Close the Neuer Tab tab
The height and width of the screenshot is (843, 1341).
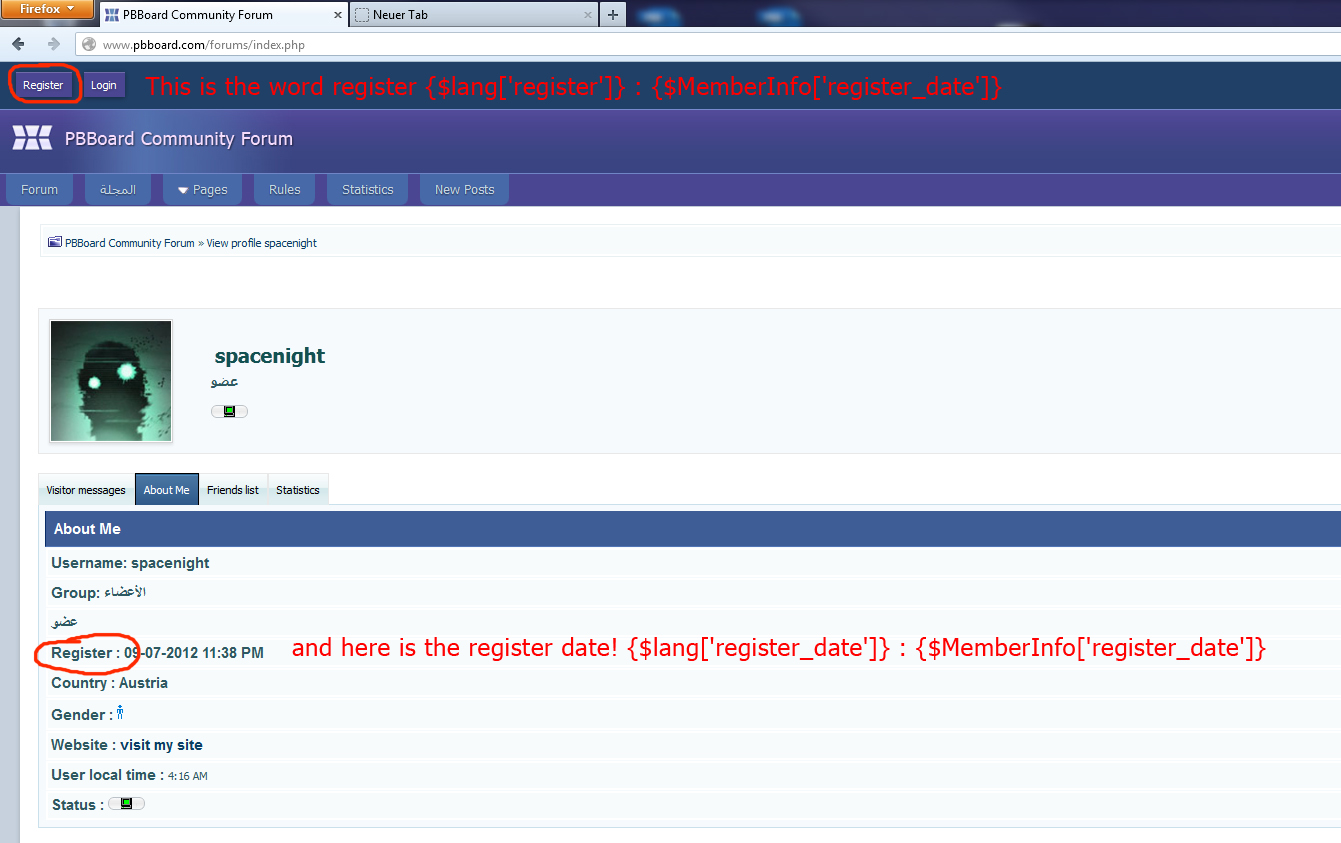(586, 15)
